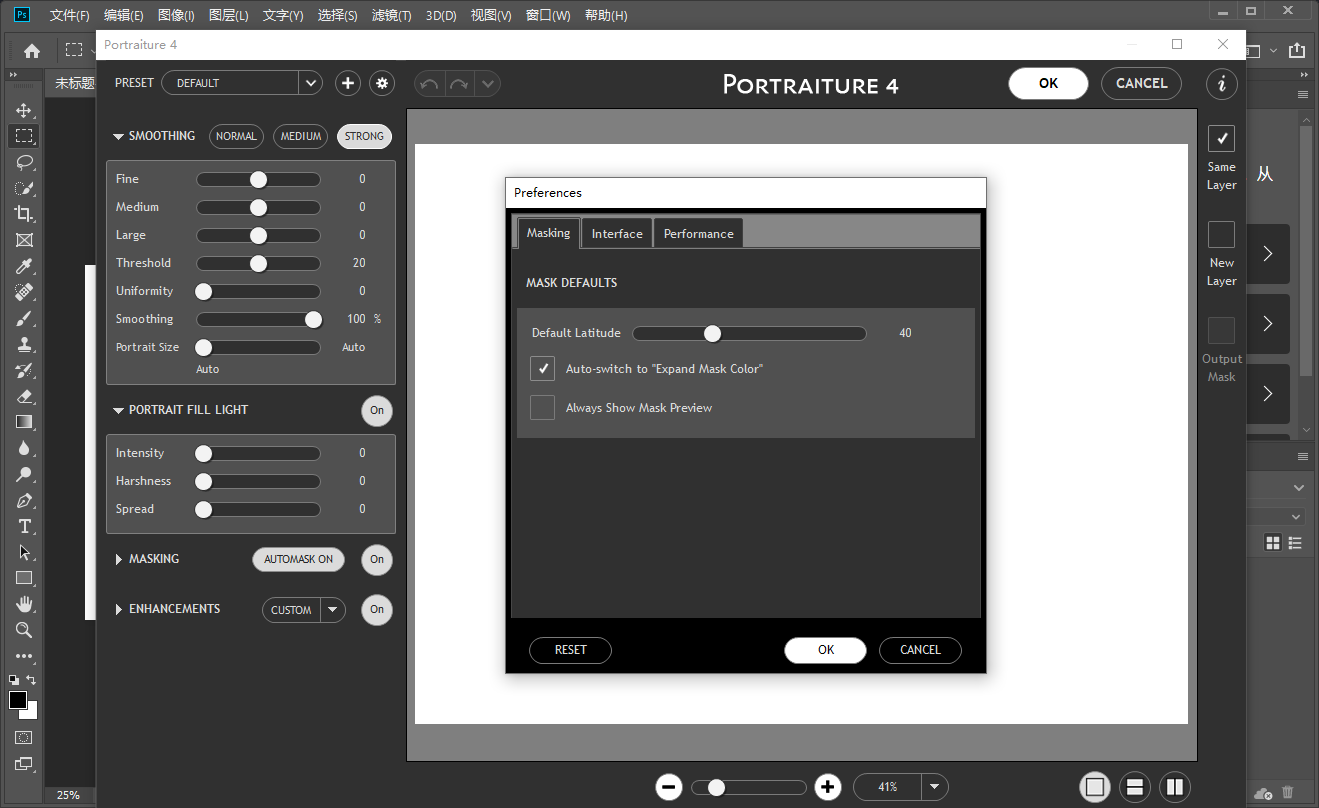Viewport: 1319px width, 808px height.
Task: Click the Photoshop foreground color swatch
Action: click(x=18, y=700)
